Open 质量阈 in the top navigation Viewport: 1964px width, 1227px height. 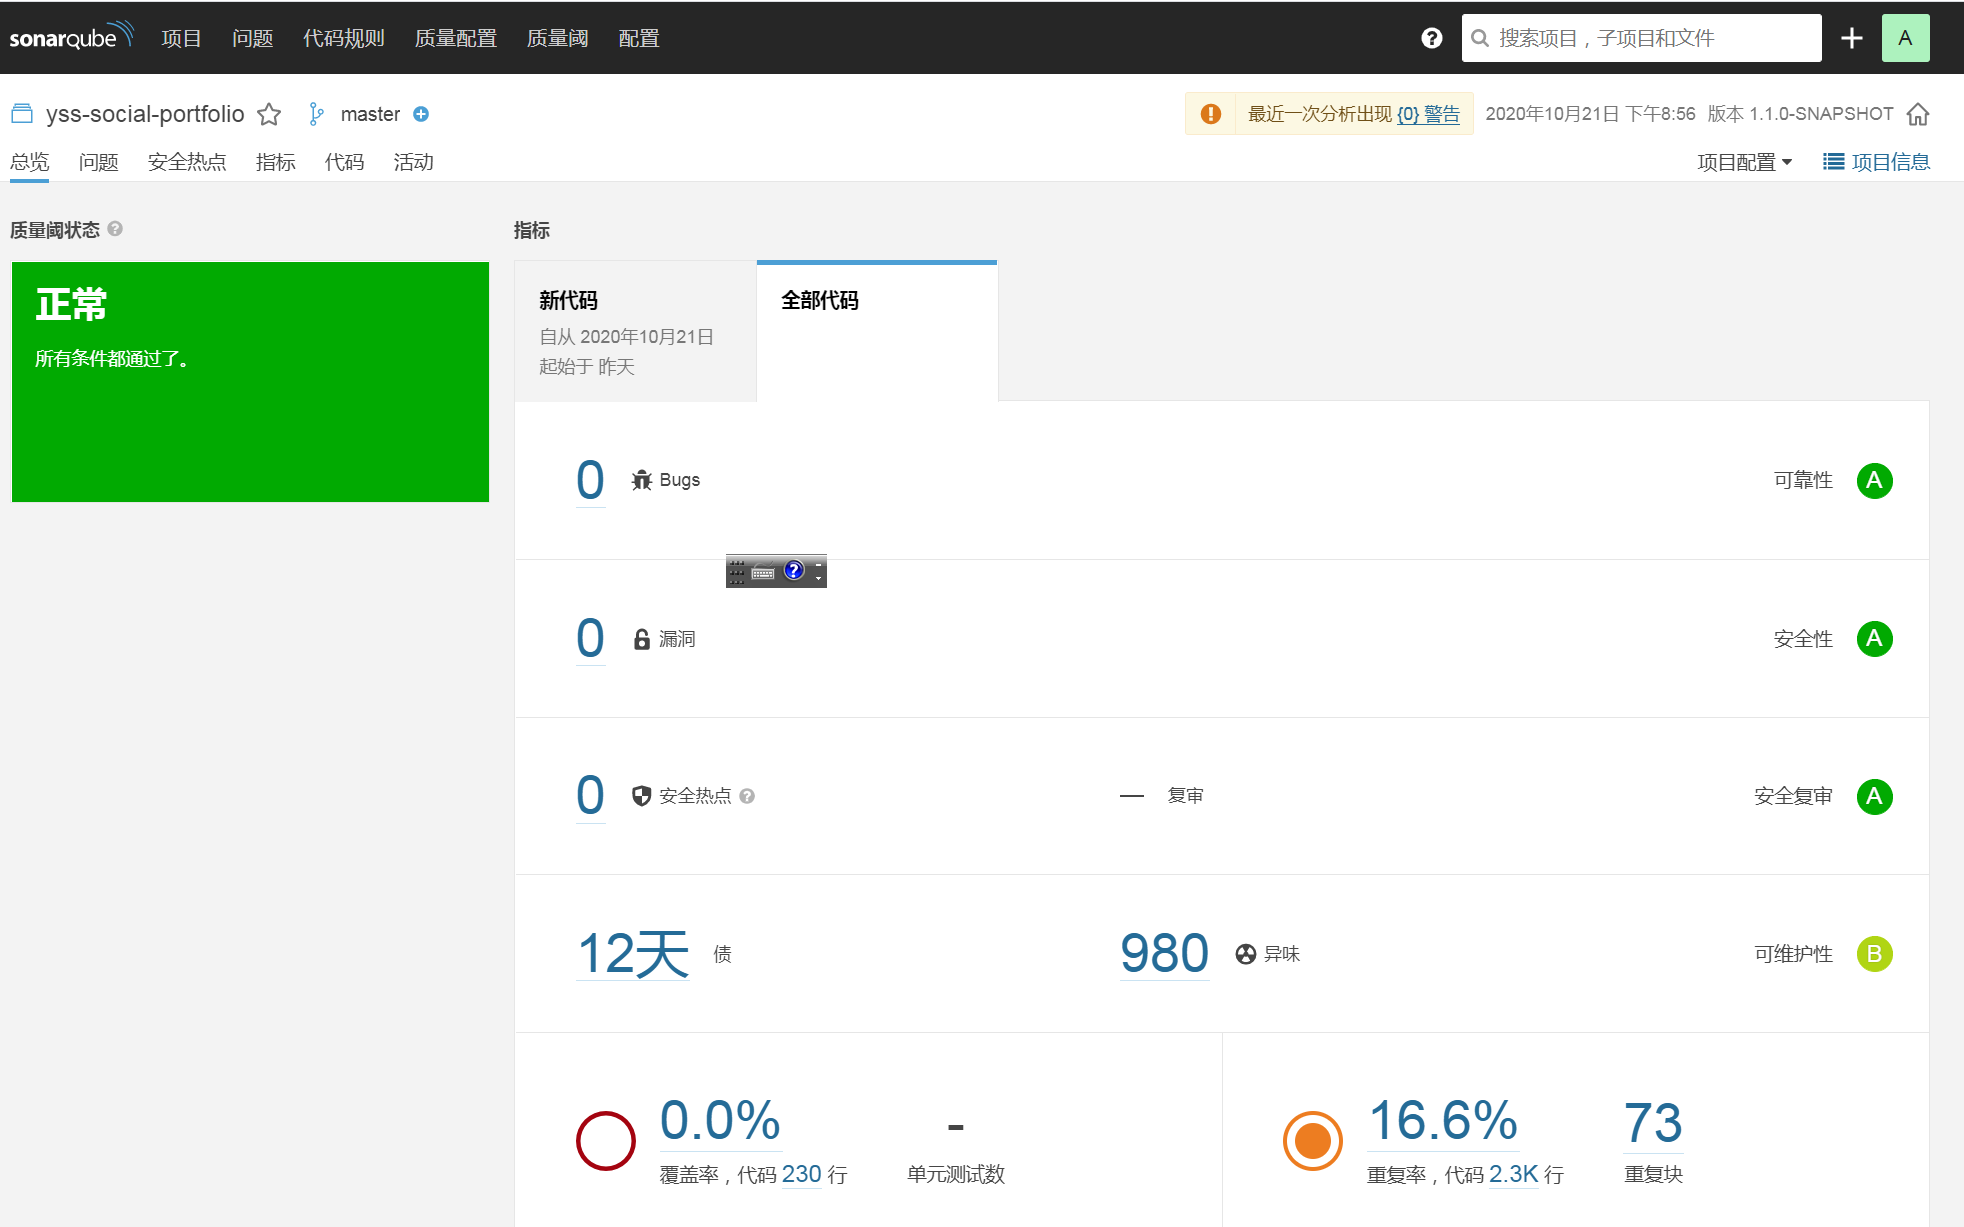pyautogui.click(x=557, y=38)
